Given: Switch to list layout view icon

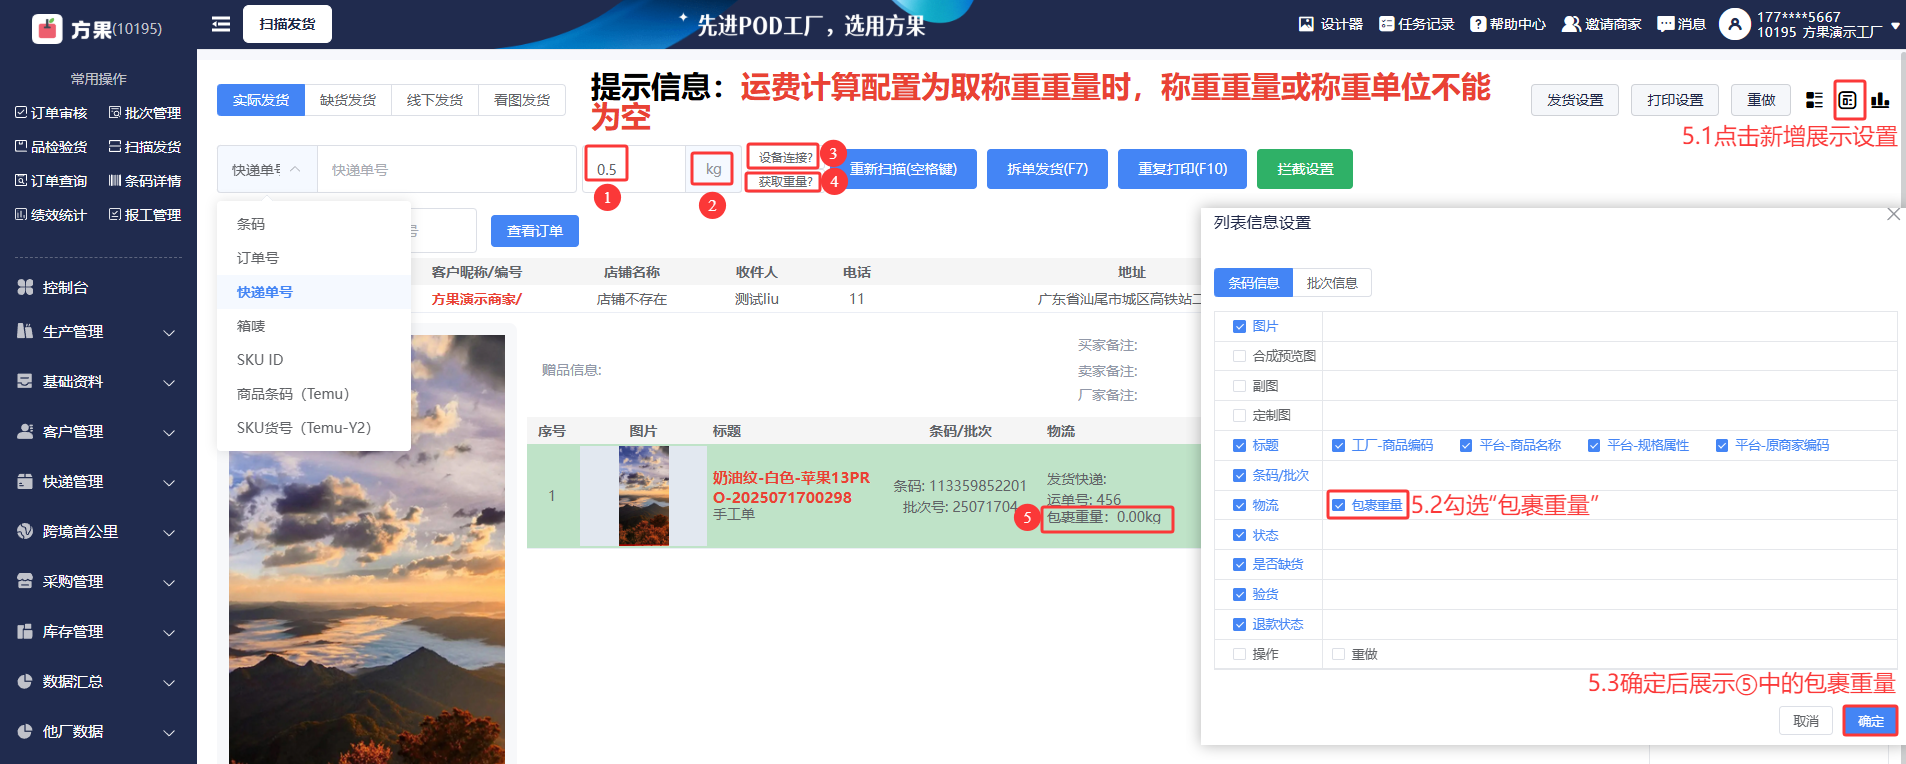Looking at the screenshot, I should point(1814,100).
